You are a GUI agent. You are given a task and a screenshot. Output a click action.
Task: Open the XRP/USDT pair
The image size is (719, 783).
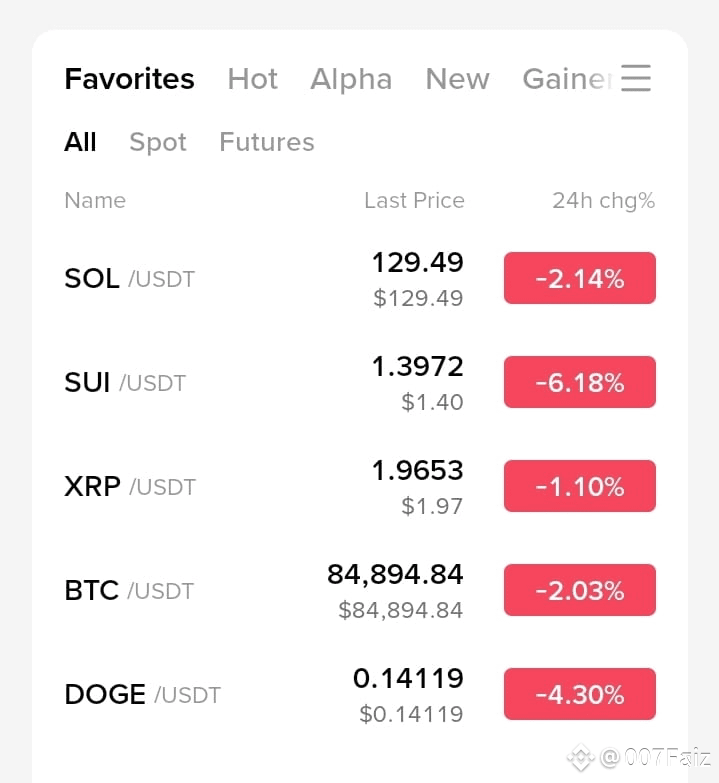pos(360,486)
